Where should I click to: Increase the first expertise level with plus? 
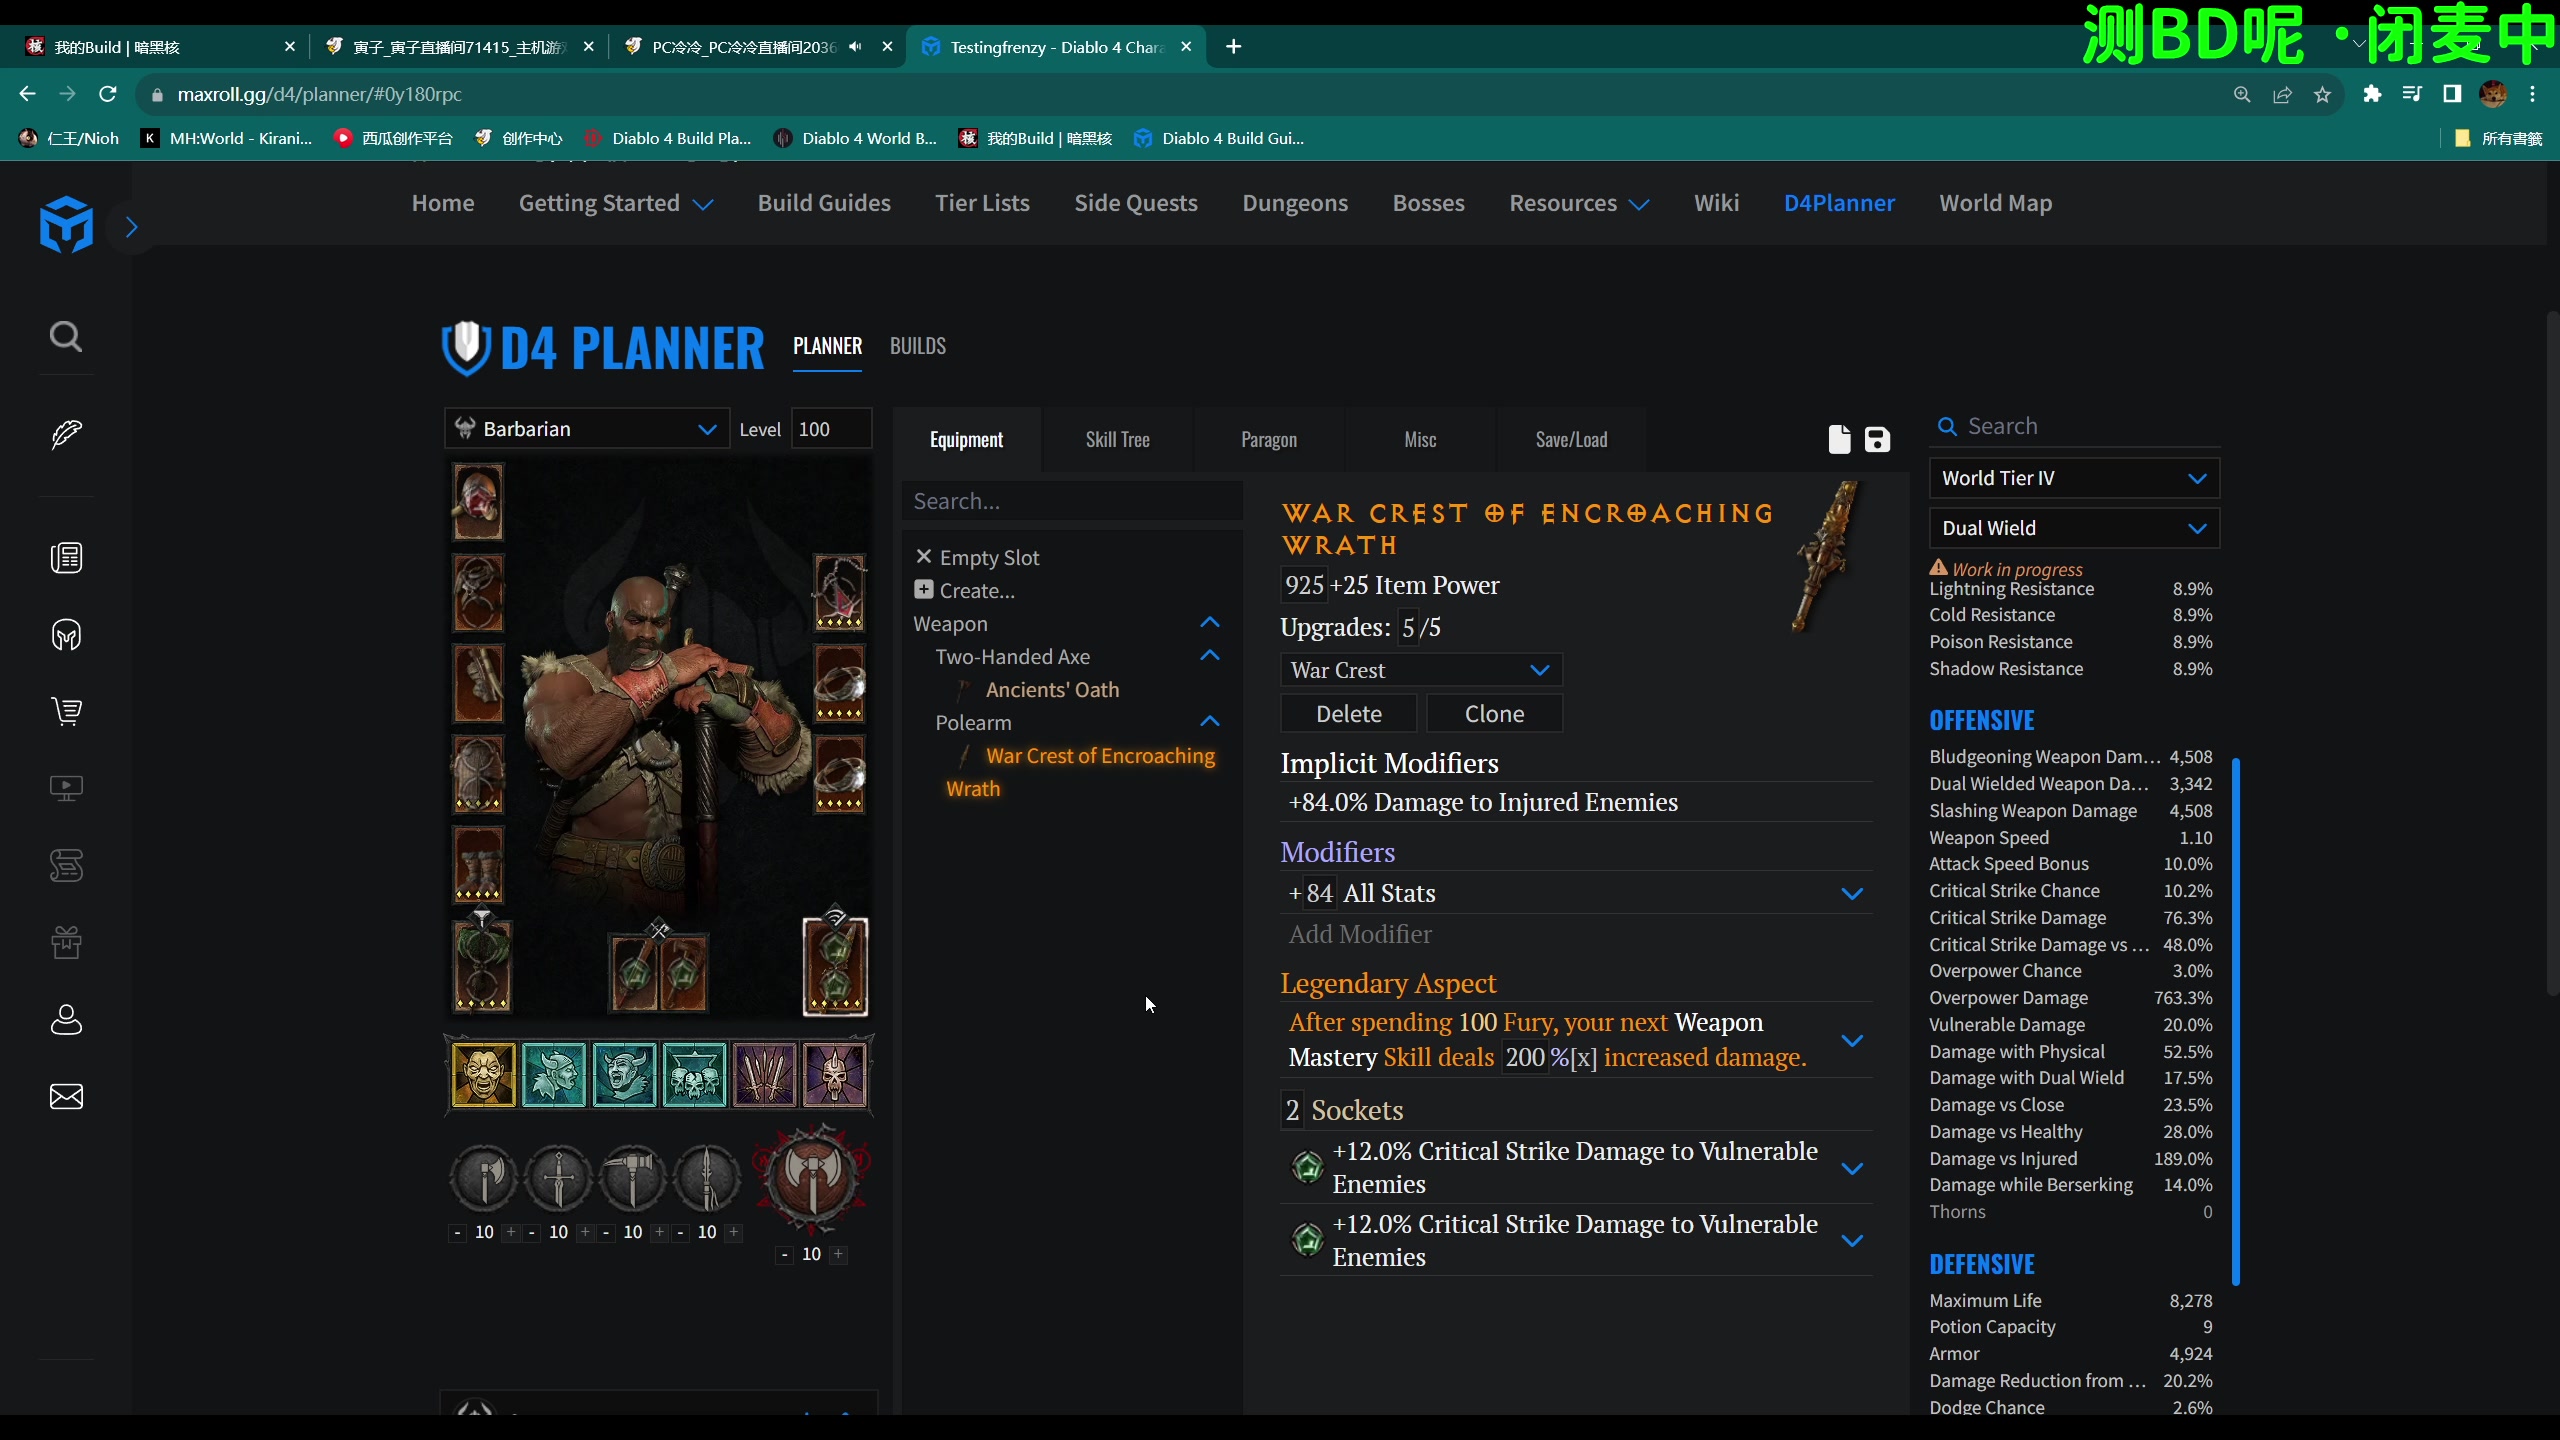point(511,1232)
